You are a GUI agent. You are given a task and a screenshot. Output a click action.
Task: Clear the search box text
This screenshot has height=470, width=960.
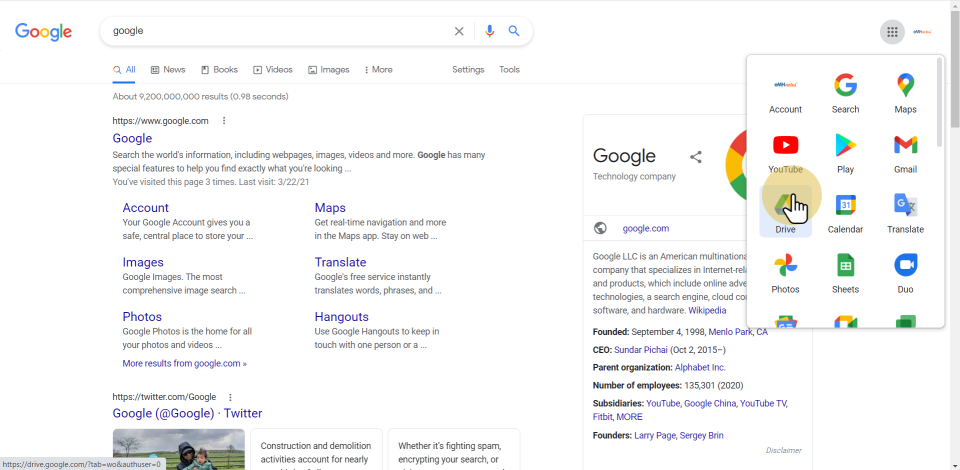(459, 31)
